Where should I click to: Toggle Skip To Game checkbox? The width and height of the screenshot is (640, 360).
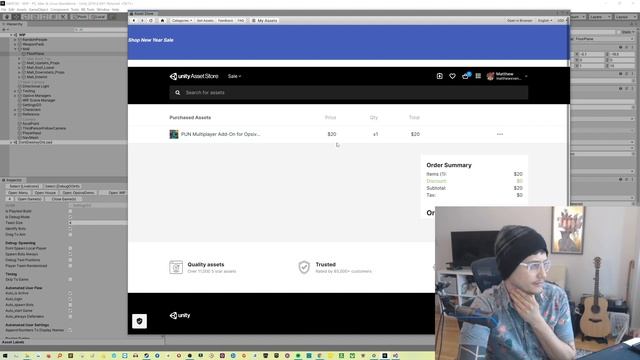pyautogui.click(x=70, y=280)
